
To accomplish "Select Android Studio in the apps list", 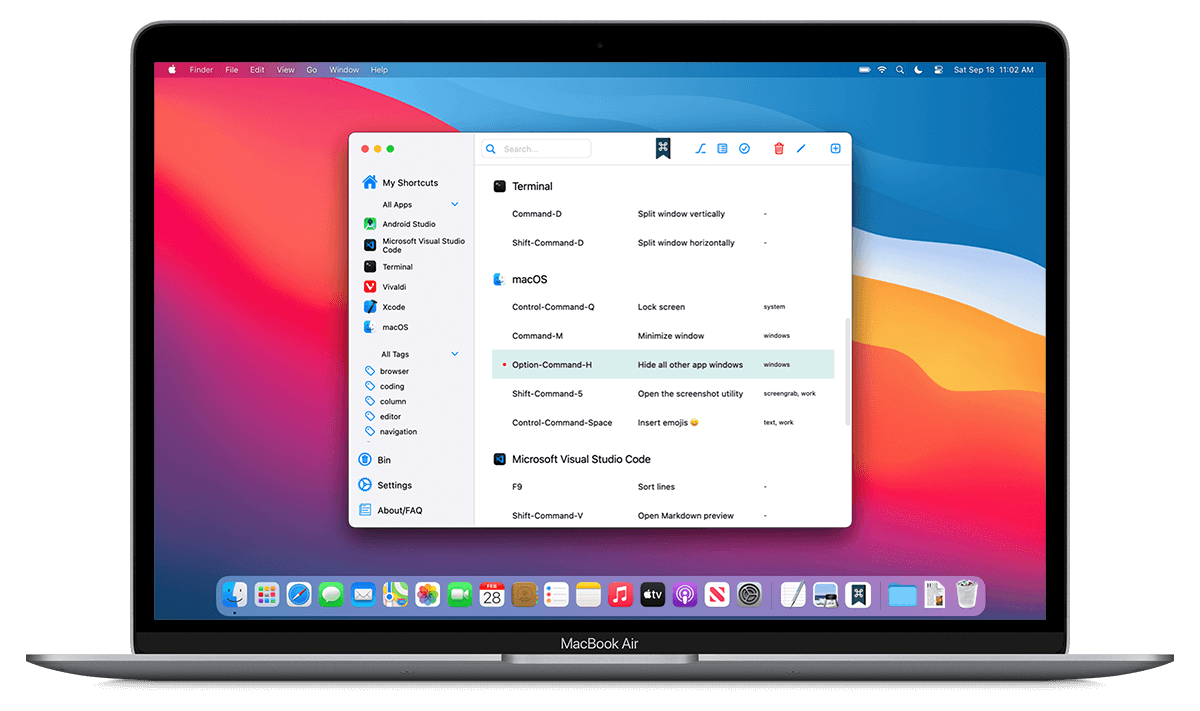I will (x=408, y=224).
